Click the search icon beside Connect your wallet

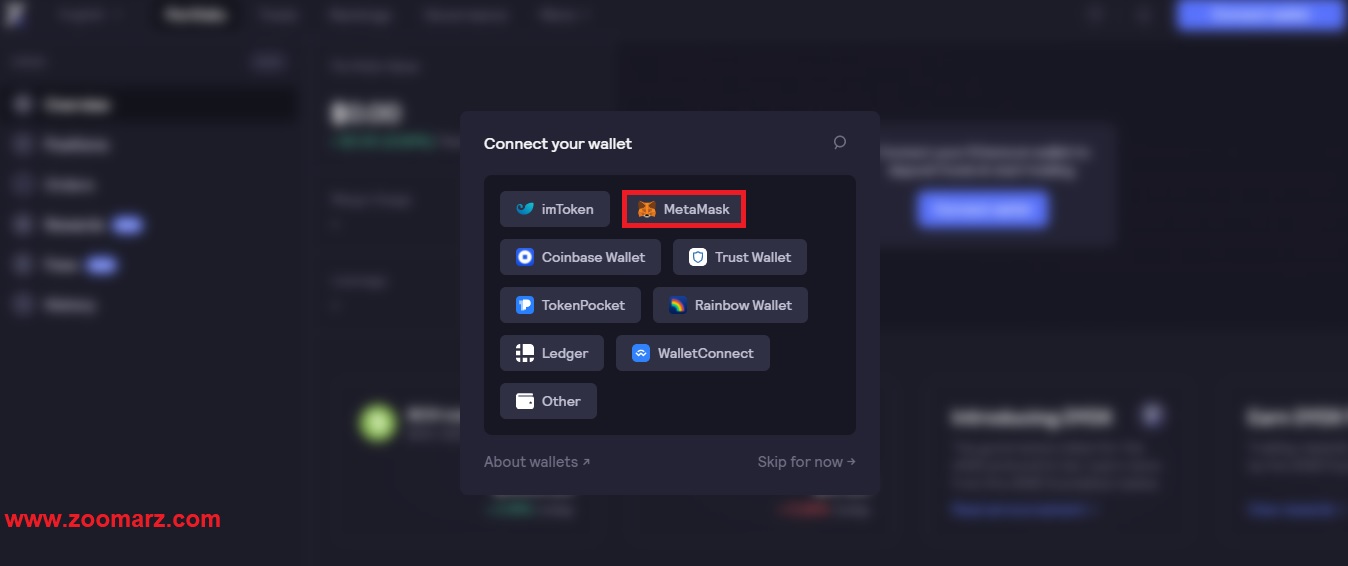point(840,143)
